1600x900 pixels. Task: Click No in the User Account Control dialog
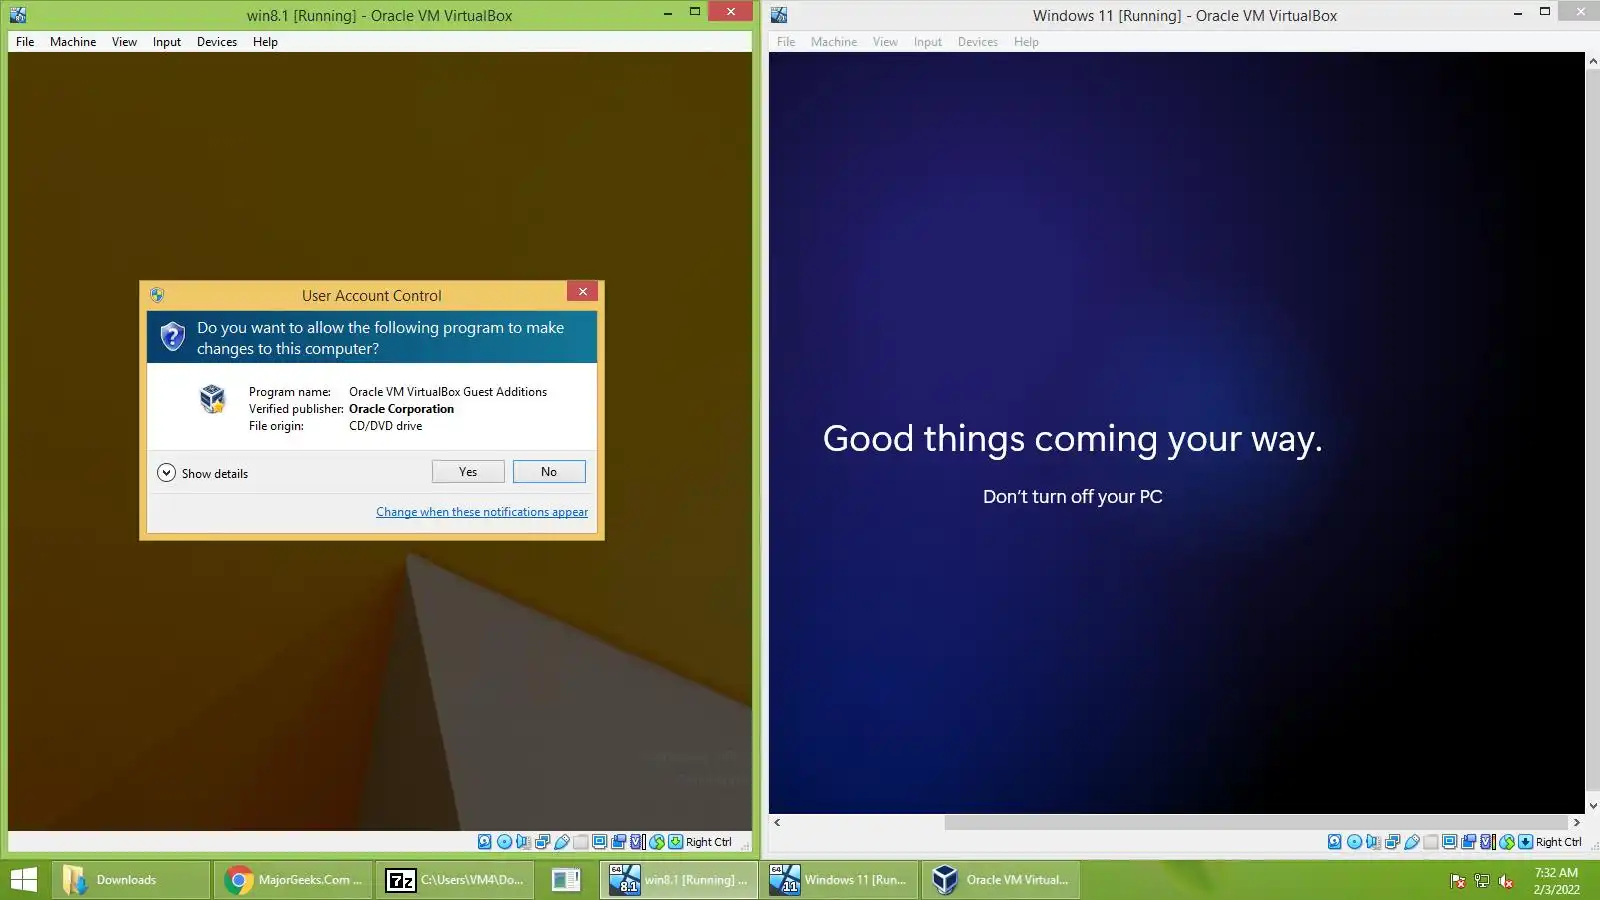point(549,472)
